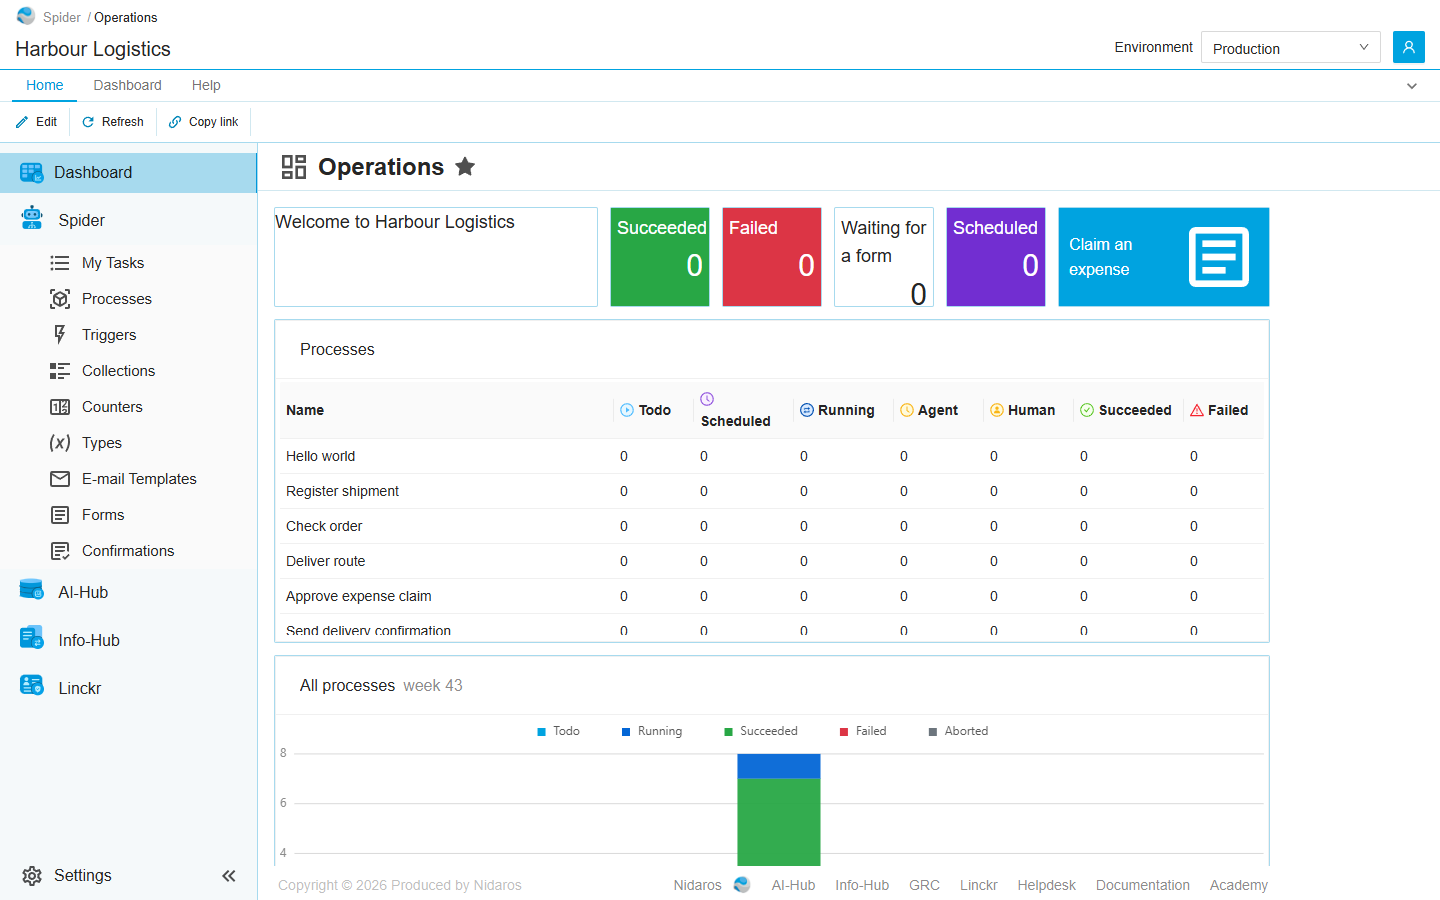Open the Helpdesk footer link
The width and height of the screenshot is (1440, 900).
tap(1046, 885)
